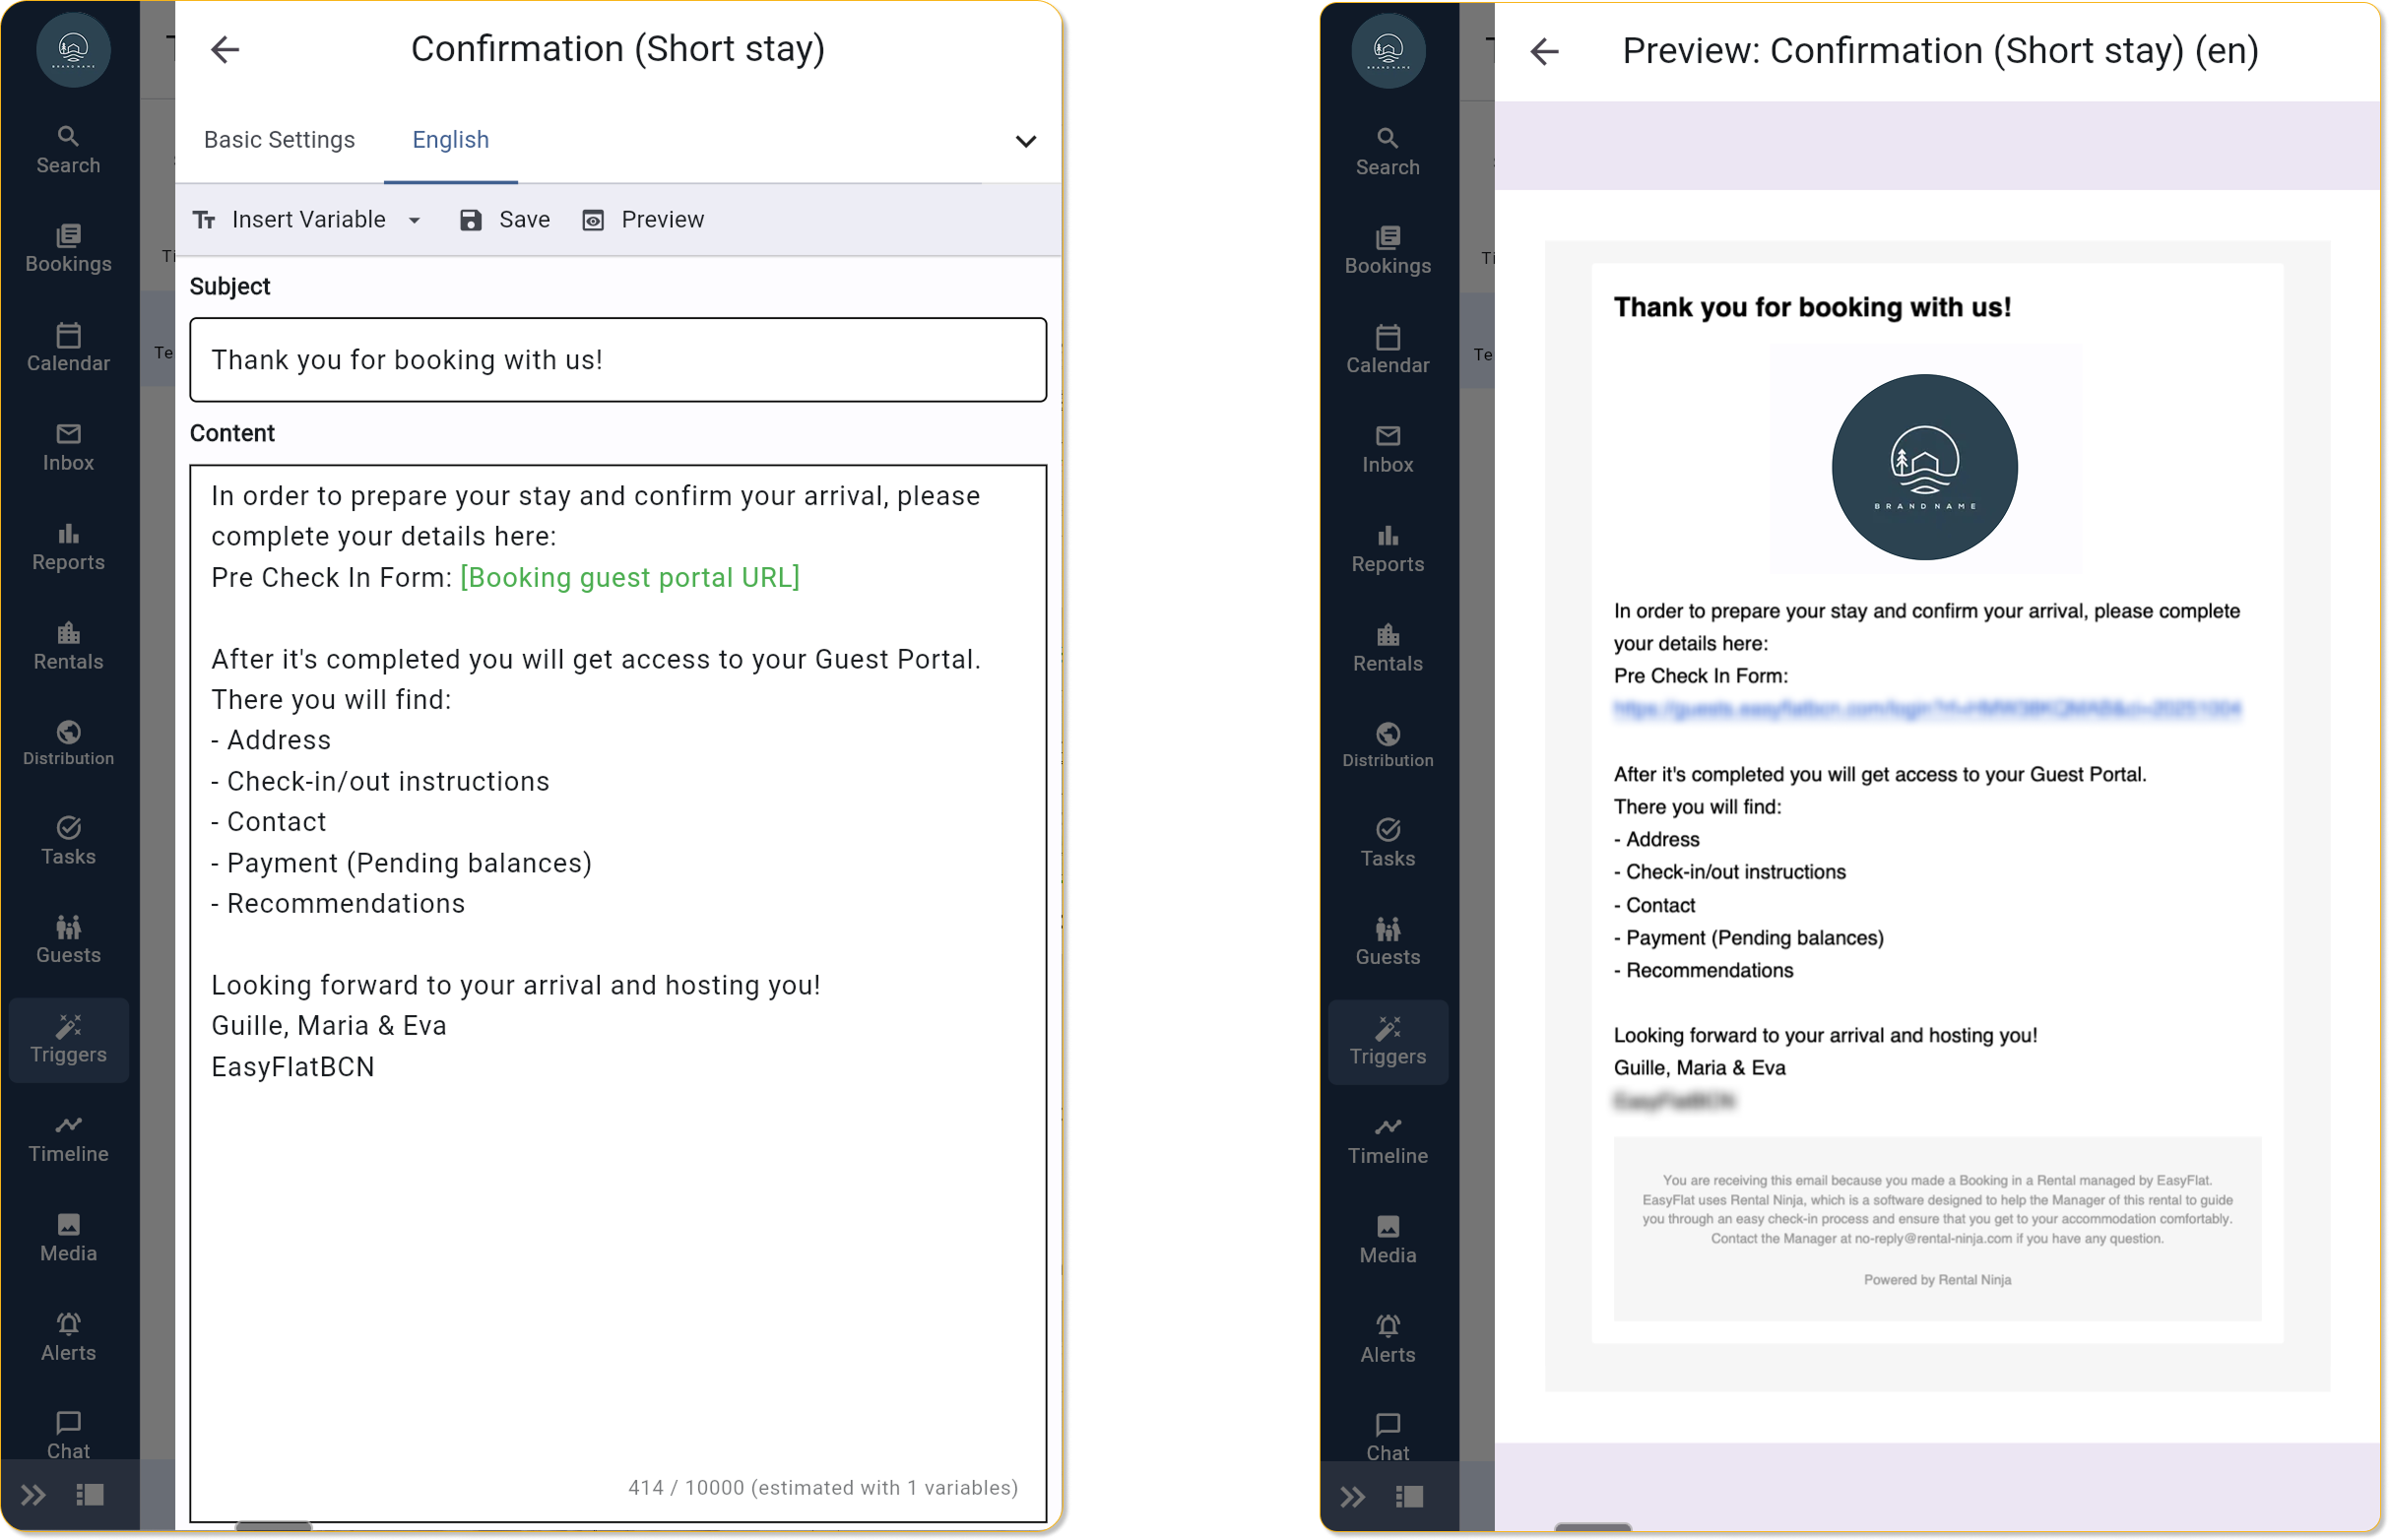Go back from the Preview panel

1544,52
